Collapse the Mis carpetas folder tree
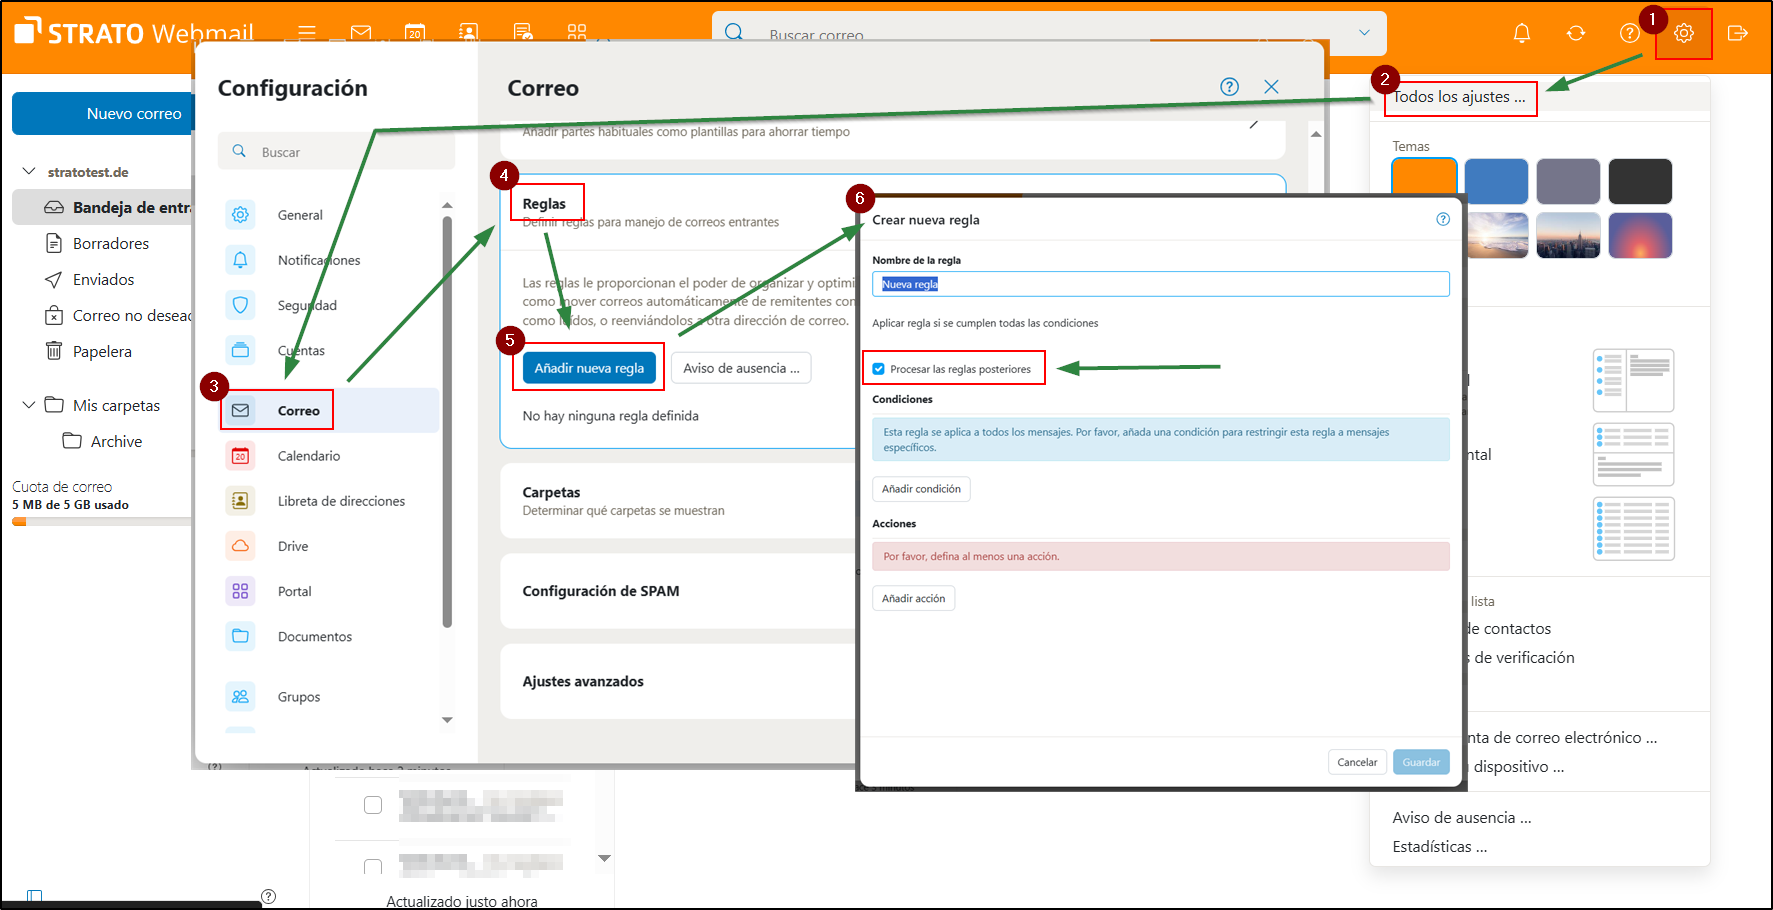This screenshot has height=910, width=1773. point(28,405)
